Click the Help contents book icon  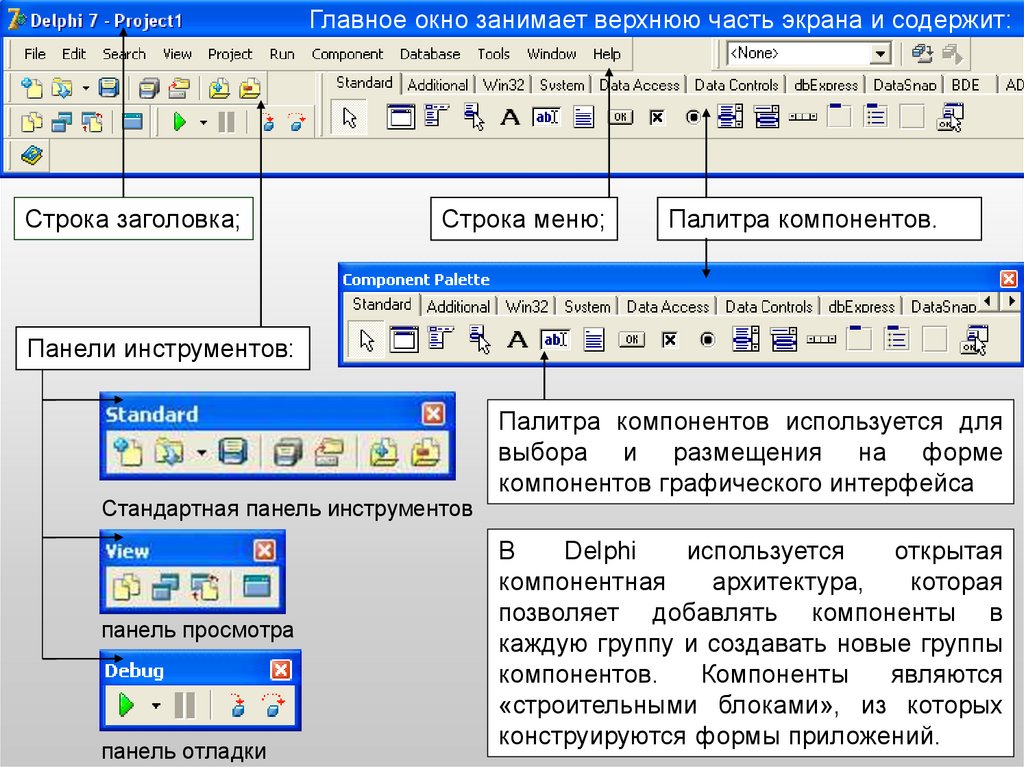pyautogui.click(x=32, y=155)
